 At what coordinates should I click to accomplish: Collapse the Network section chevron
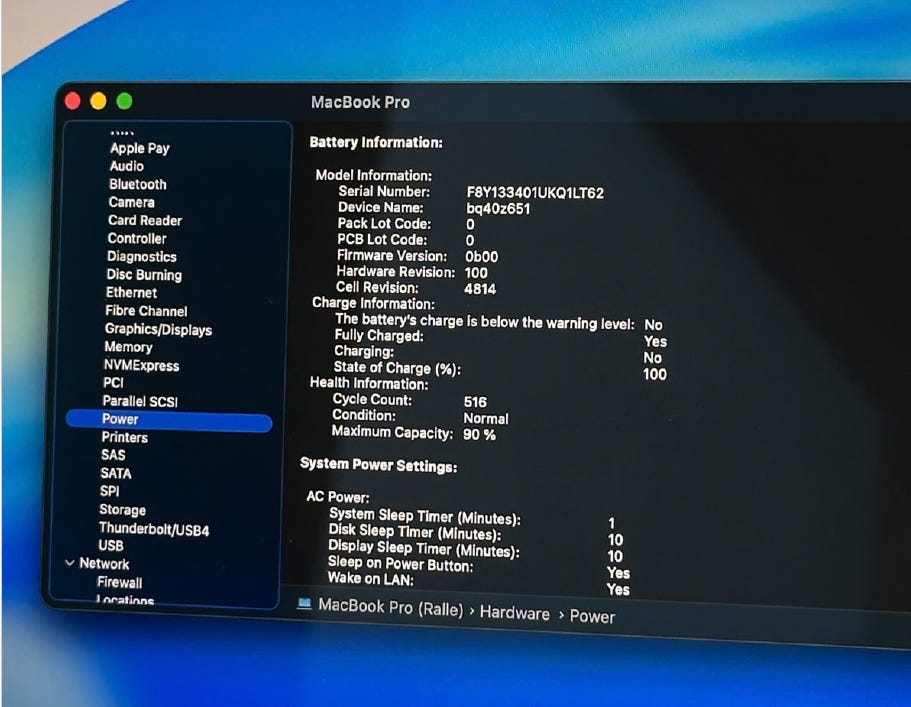coord(70,563)
